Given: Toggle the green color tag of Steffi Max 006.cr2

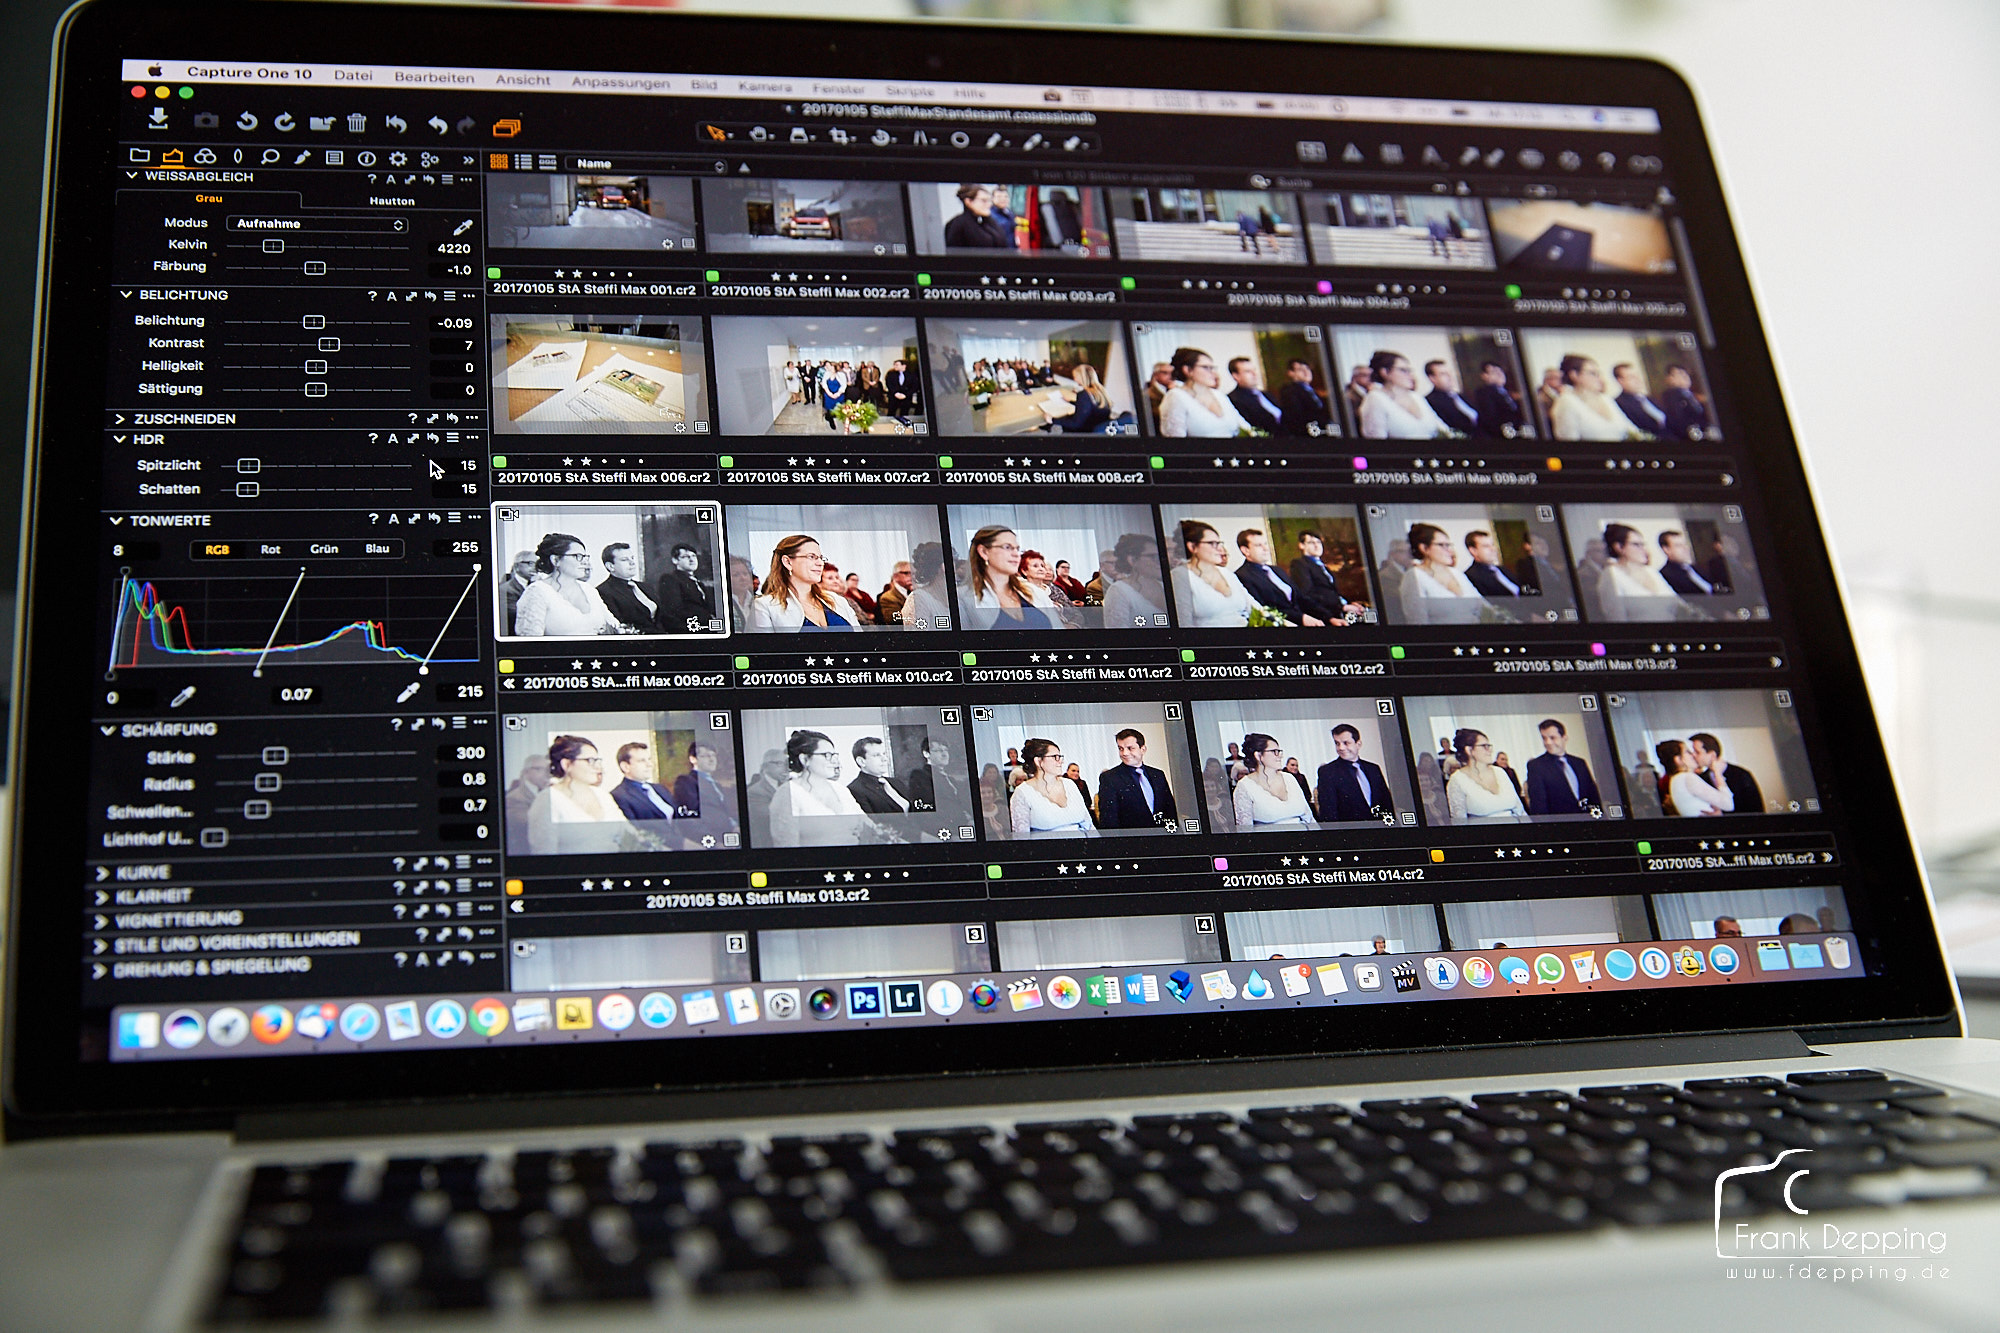Looking at the screenshot, I should pos(500,462).
